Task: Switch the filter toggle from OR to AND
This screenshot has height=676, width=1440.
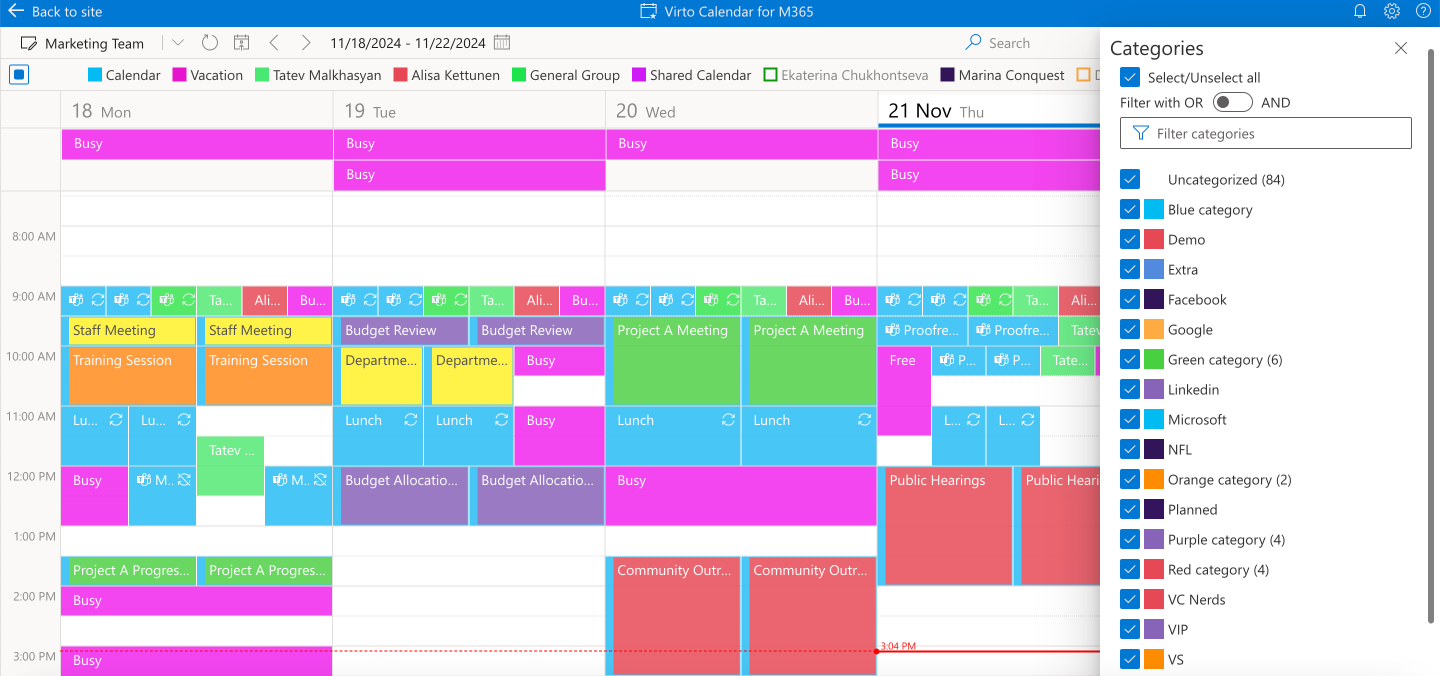Action: [1232, 101]
